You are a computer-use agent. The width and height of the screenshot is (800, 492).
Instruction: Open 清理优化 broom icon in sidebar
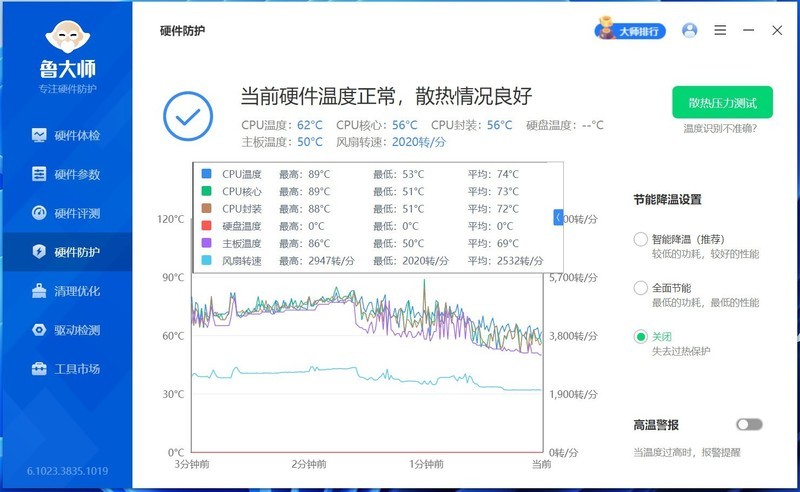[x=39, y=290]
